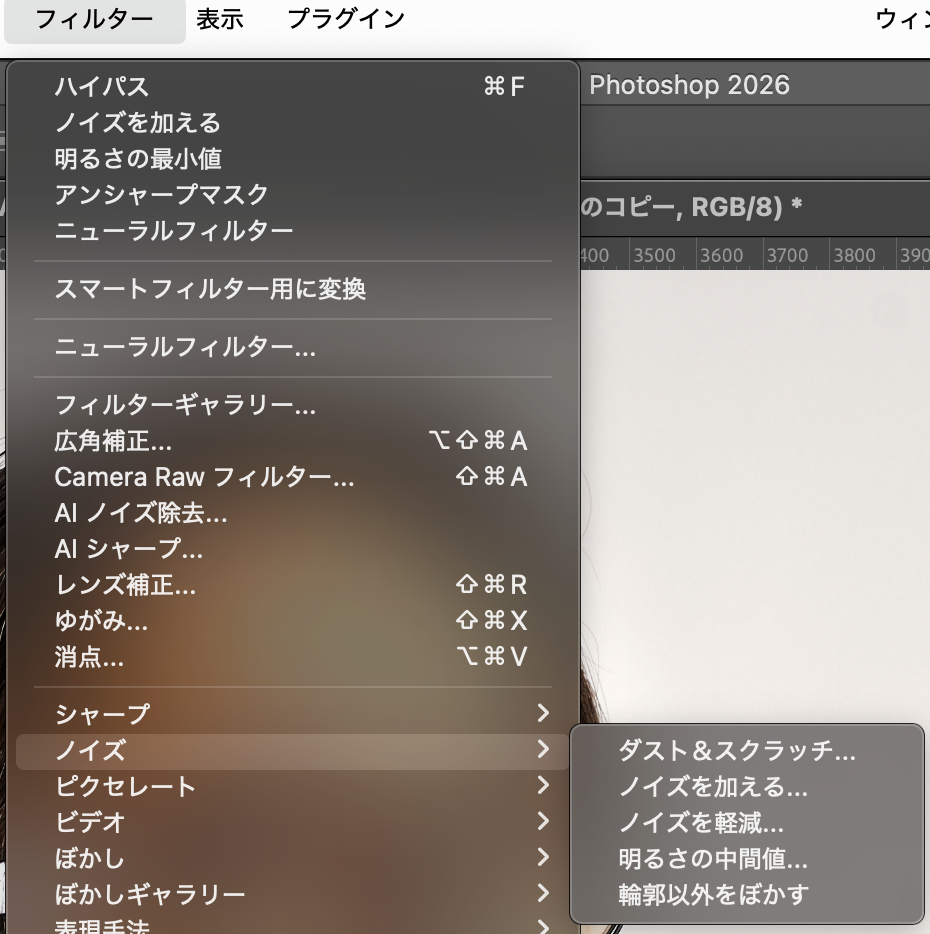Open レンズ補正 filter
This screenshot has height=934, width=930.
pyautogui.click(x=125, y=586)
